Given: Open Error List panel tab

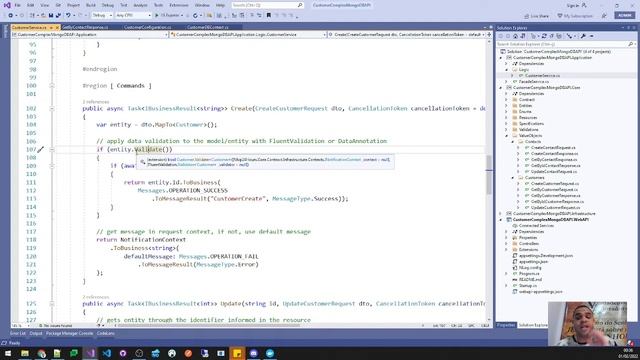Looking at the screenshot, I should coord(18,333).
